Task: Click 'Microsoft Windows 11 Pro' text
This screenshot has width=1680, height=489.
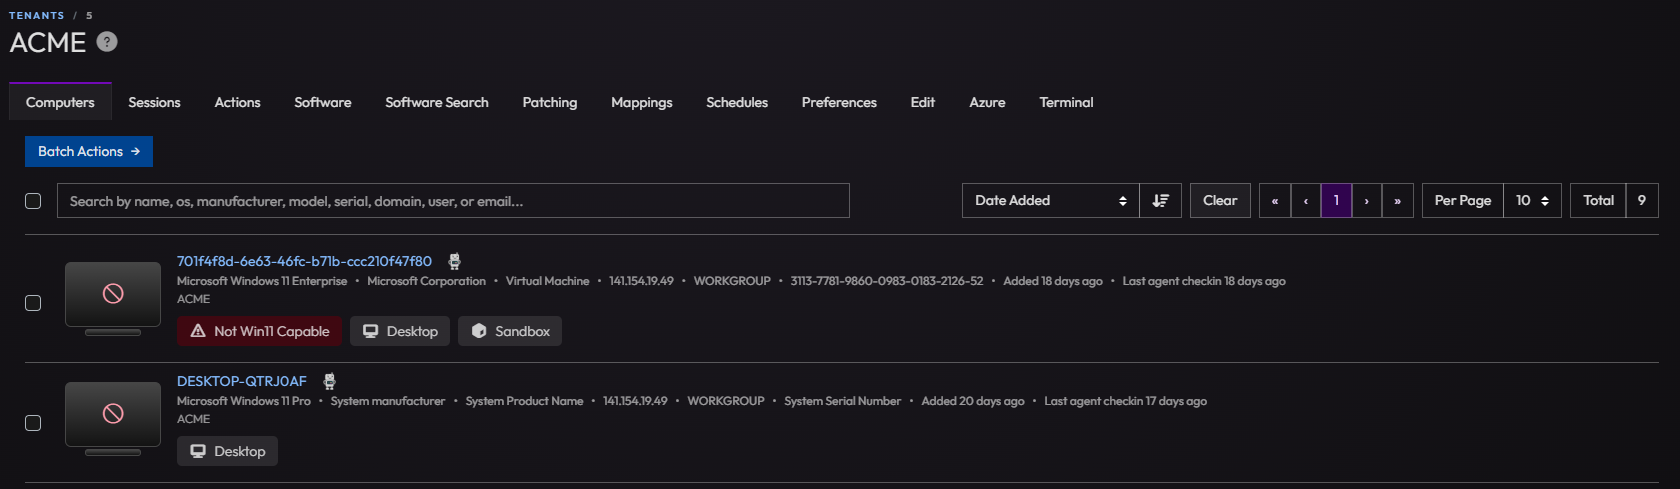Action: point(244,401)
